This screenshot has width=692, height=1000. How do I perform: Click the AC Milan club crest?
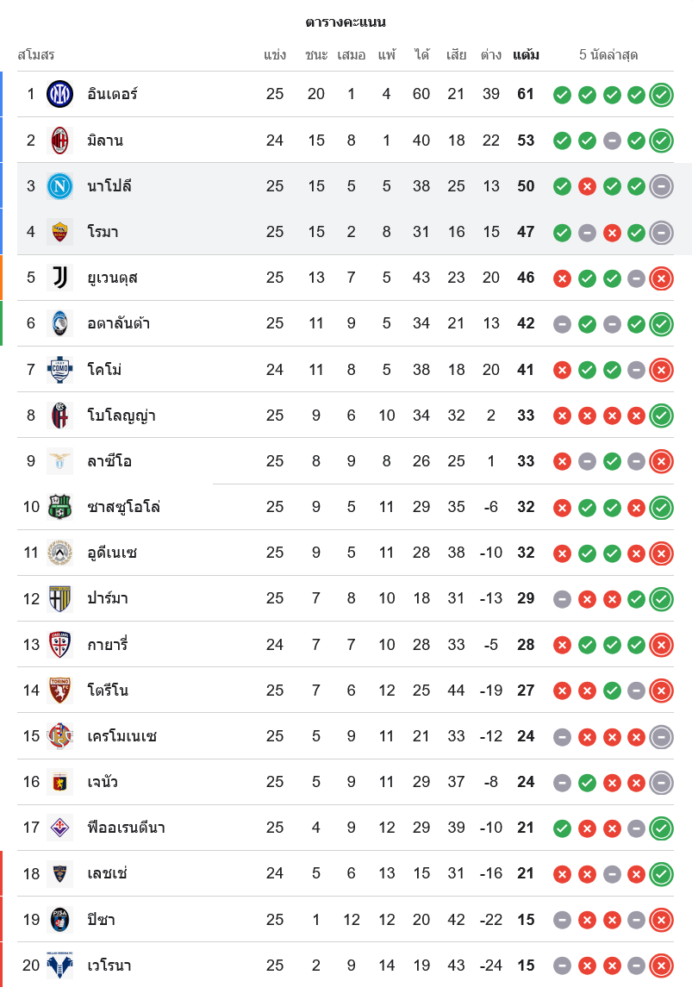click(60, 141)
